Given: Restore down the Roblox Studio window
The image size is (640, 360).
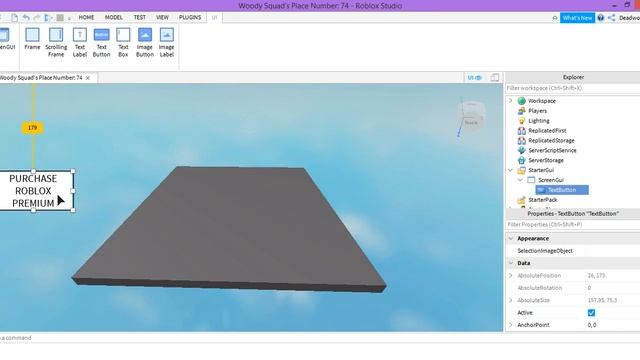Looking at the screenshot, I should [x=627, y=5].
